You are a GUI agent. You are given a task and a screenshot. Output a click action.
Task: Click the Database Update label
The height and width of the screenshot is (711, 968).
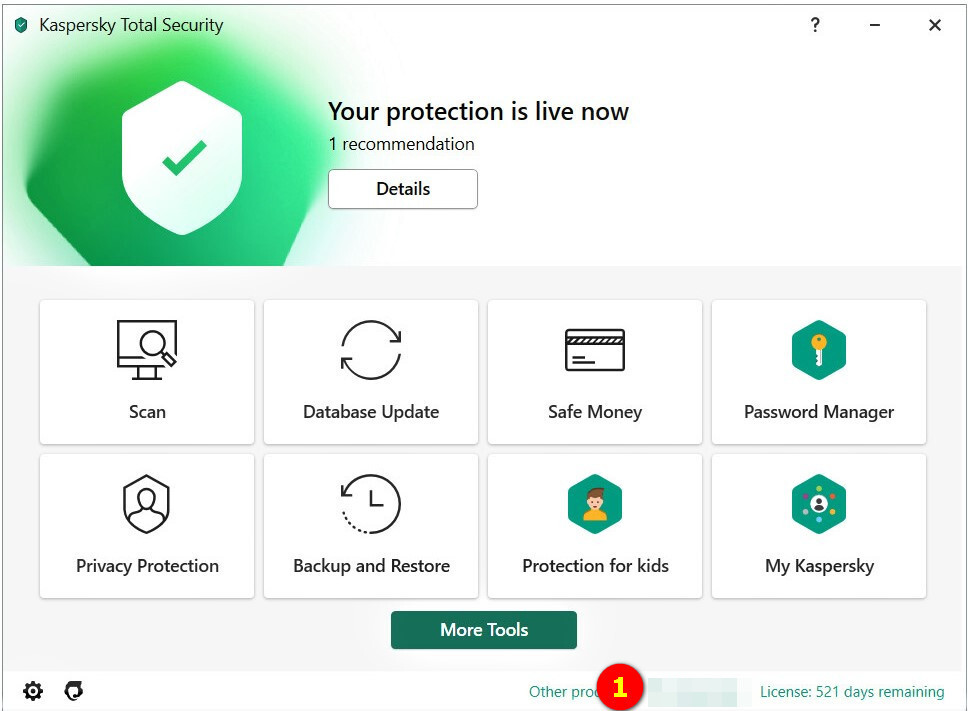coord(371,412)
